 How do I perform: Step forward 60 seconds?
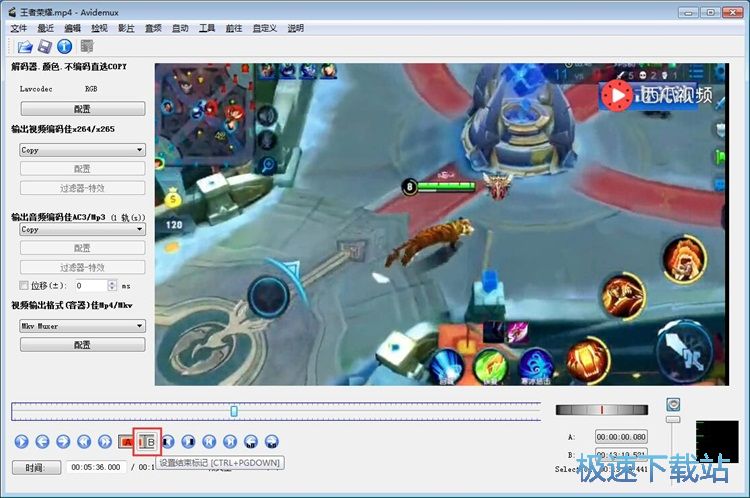(272, 441)
